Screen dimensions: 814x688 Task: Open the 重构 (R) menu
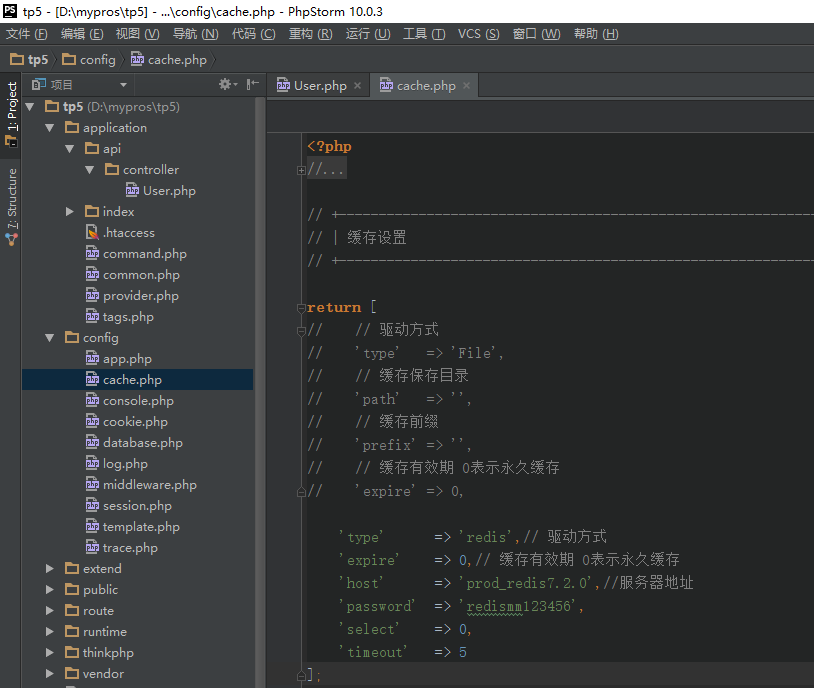click(x=310, y=34)
